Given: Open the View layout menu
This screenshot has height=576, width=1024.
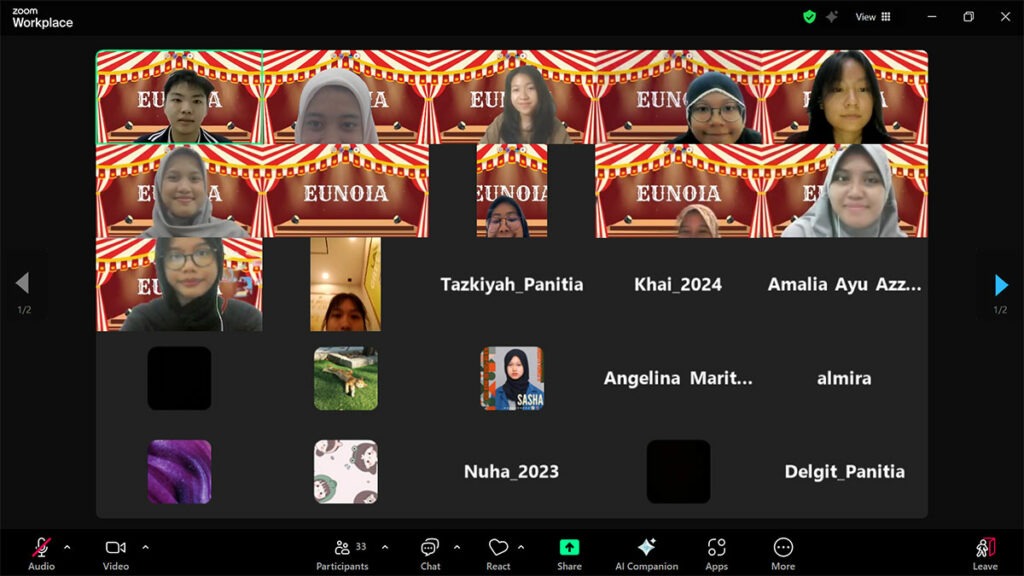Looking at the screenshot, I should click(x=873, y=17).
